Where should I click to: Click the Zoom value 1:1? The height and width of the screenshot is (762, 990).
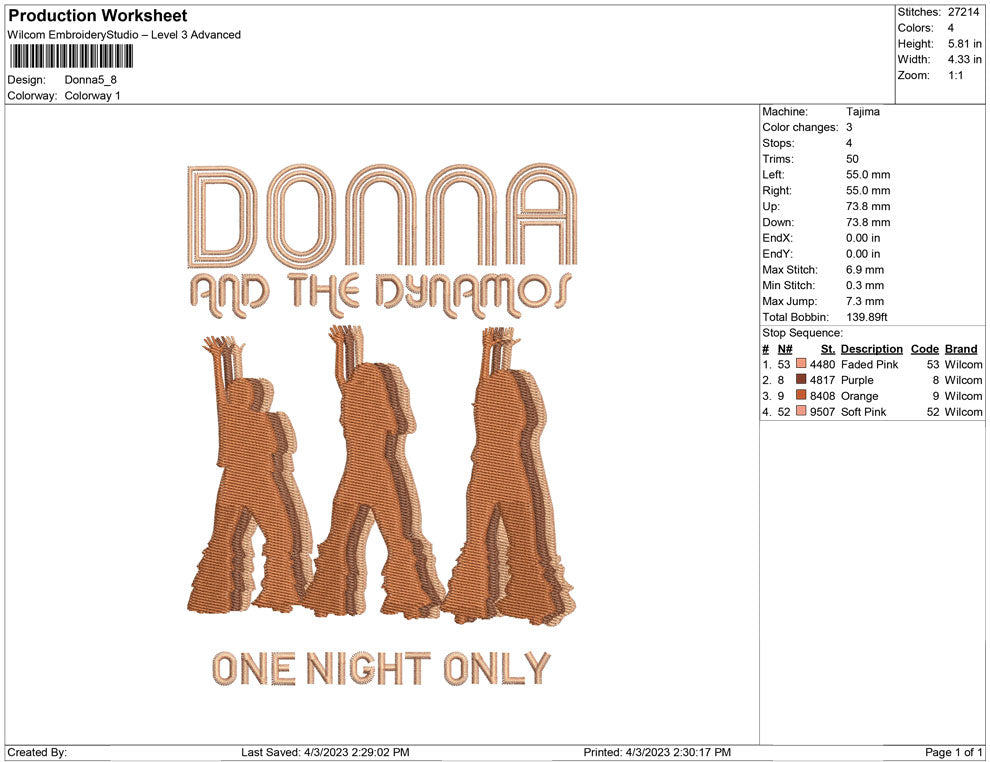[x=955, y=75]
